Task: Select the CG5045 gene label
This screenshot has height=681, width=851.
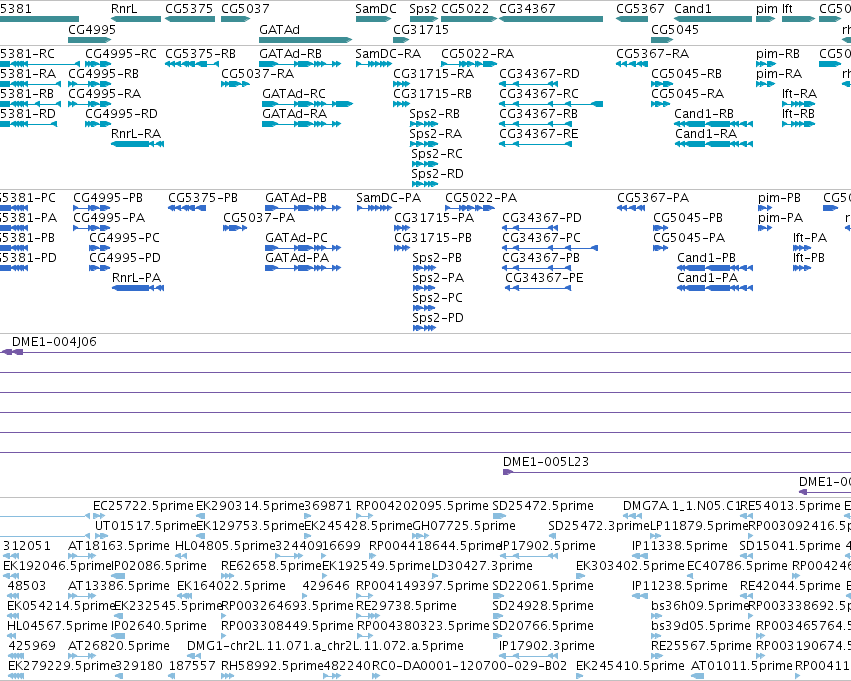Action: 675,29
